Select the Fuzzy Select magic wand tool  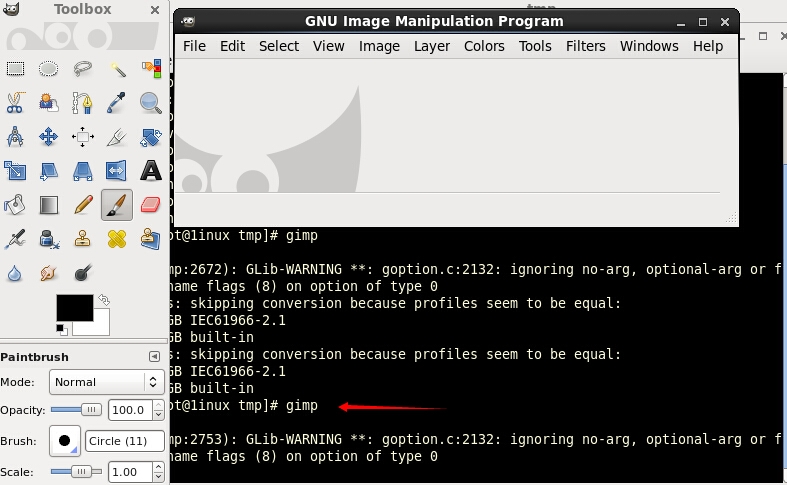click(x=117, y=68)
